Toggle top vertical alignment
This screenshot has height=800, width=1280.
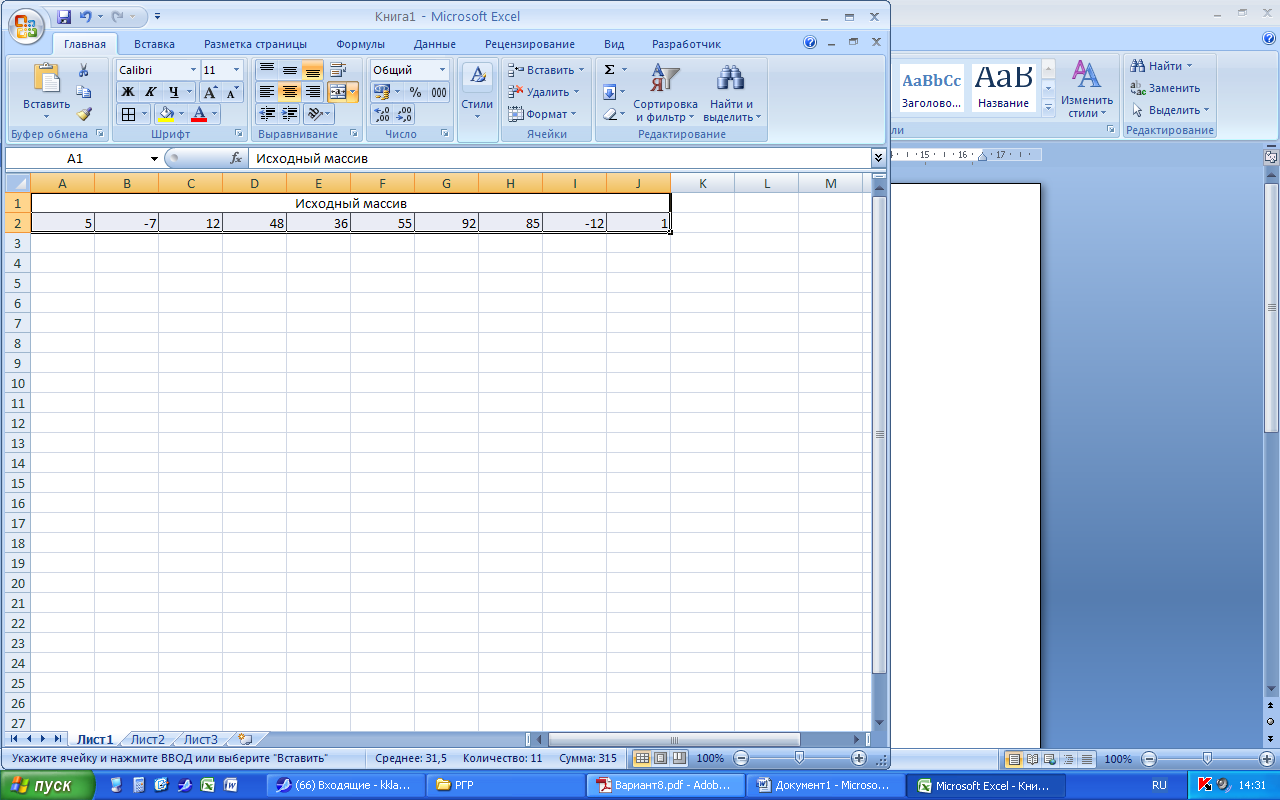[x=267, y=70]
